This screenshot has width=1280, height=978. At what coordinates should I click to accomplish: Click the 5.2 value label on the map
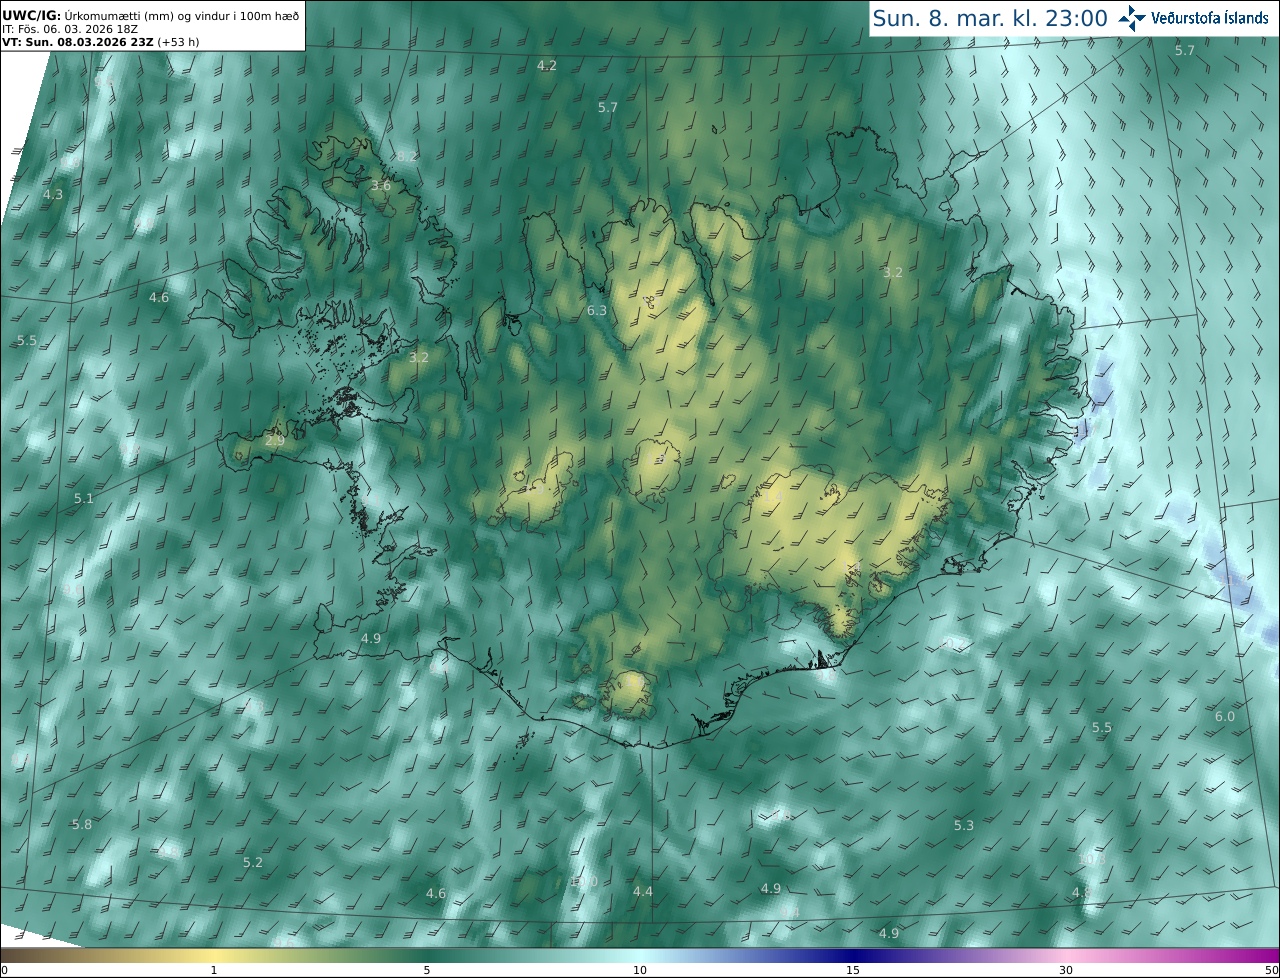click(253, 862)
